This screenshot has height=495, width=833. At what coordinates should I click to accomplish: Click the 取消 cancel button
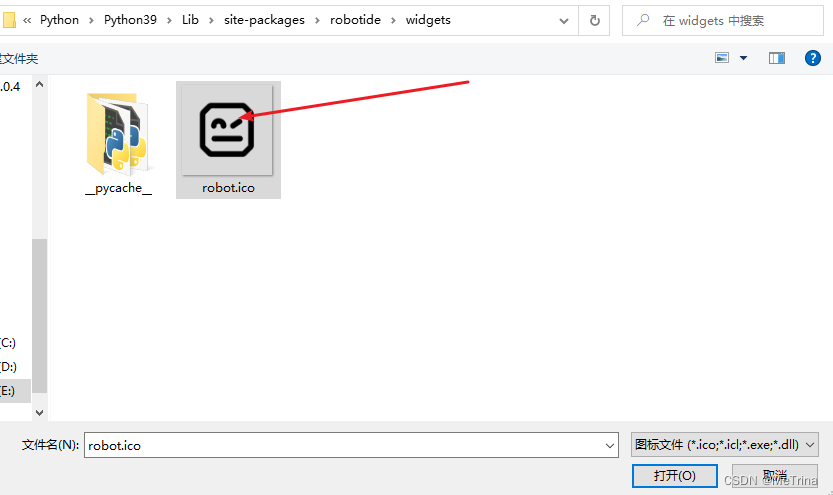775,475
